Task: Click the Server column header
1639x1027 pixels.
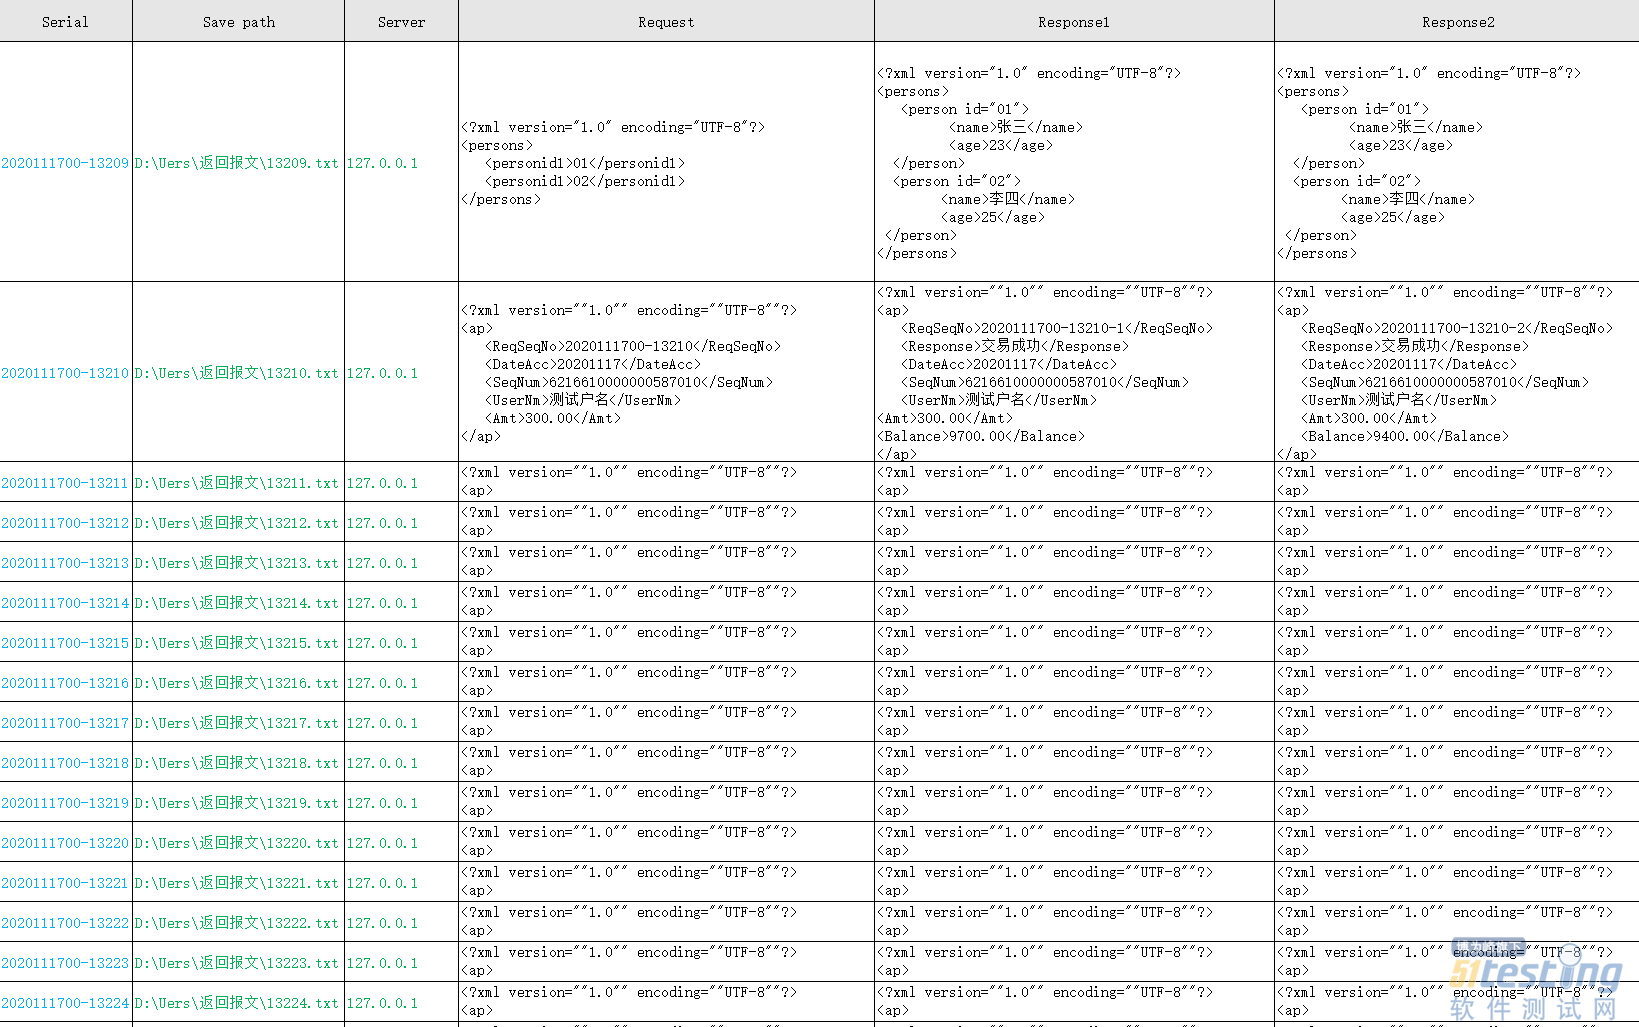Action: point(401,21)
